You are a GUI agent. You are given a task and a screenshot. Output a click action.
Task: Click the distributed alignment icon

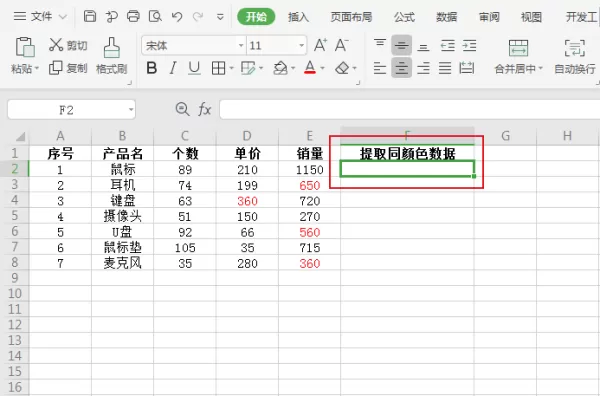(466, 68)
